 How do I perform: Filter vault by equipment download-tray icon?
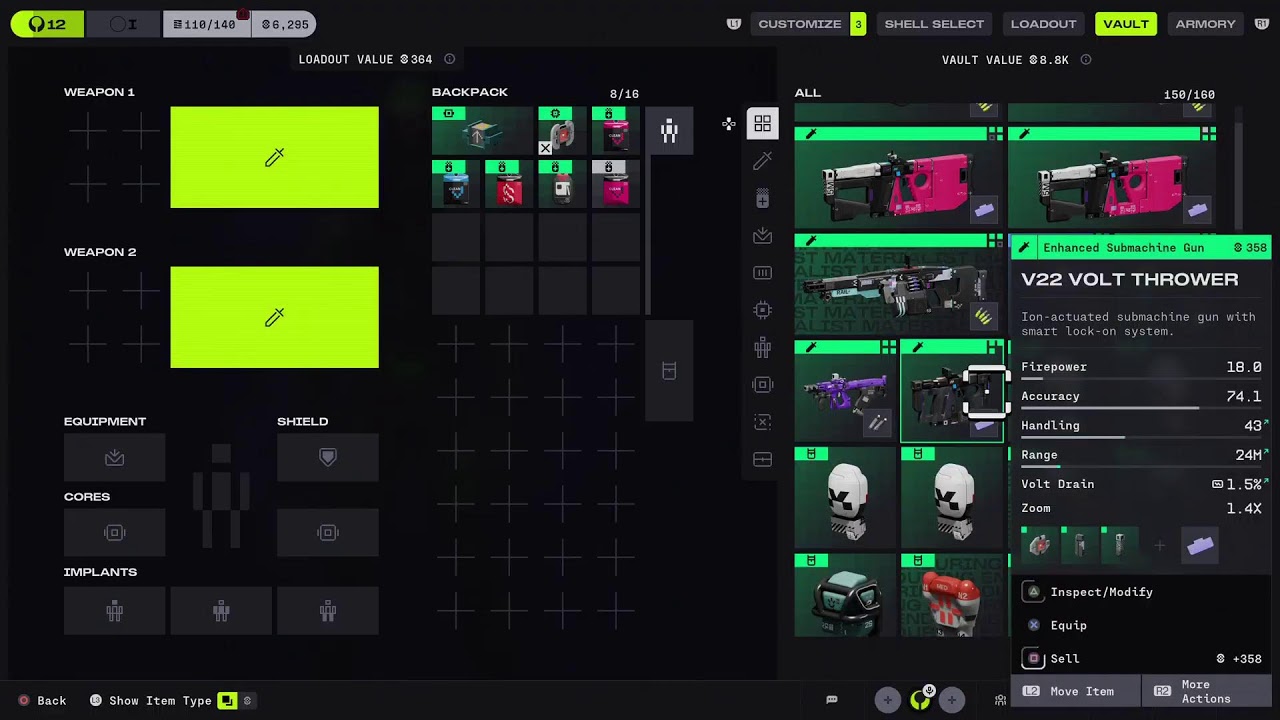[x=763, y=236]
